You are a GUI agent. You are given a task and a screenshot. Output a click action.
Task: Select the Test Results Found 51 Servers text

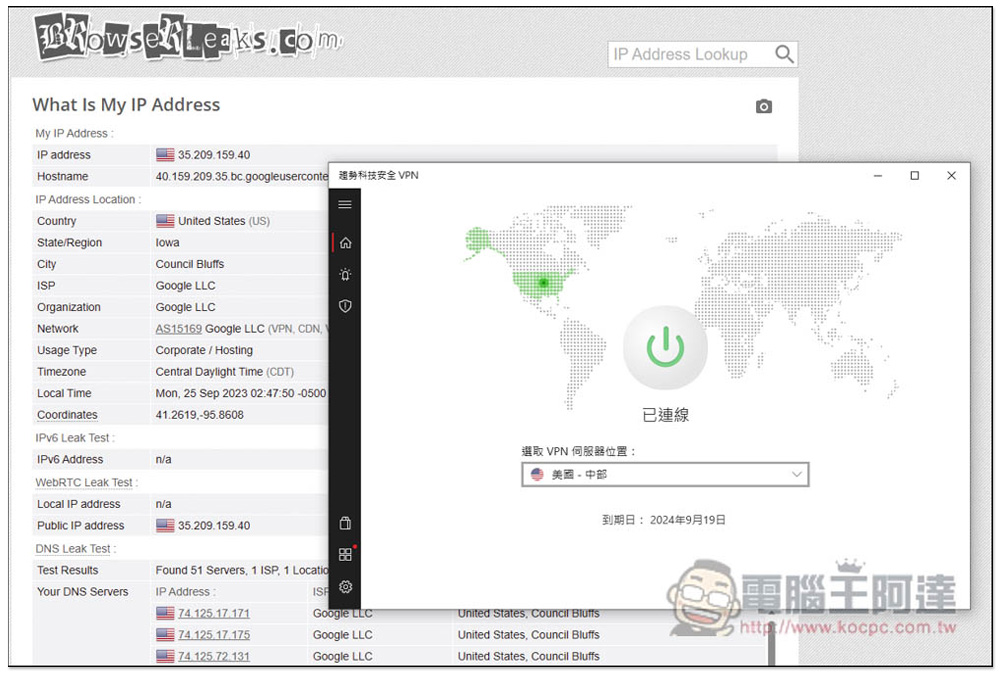(242, 571)
